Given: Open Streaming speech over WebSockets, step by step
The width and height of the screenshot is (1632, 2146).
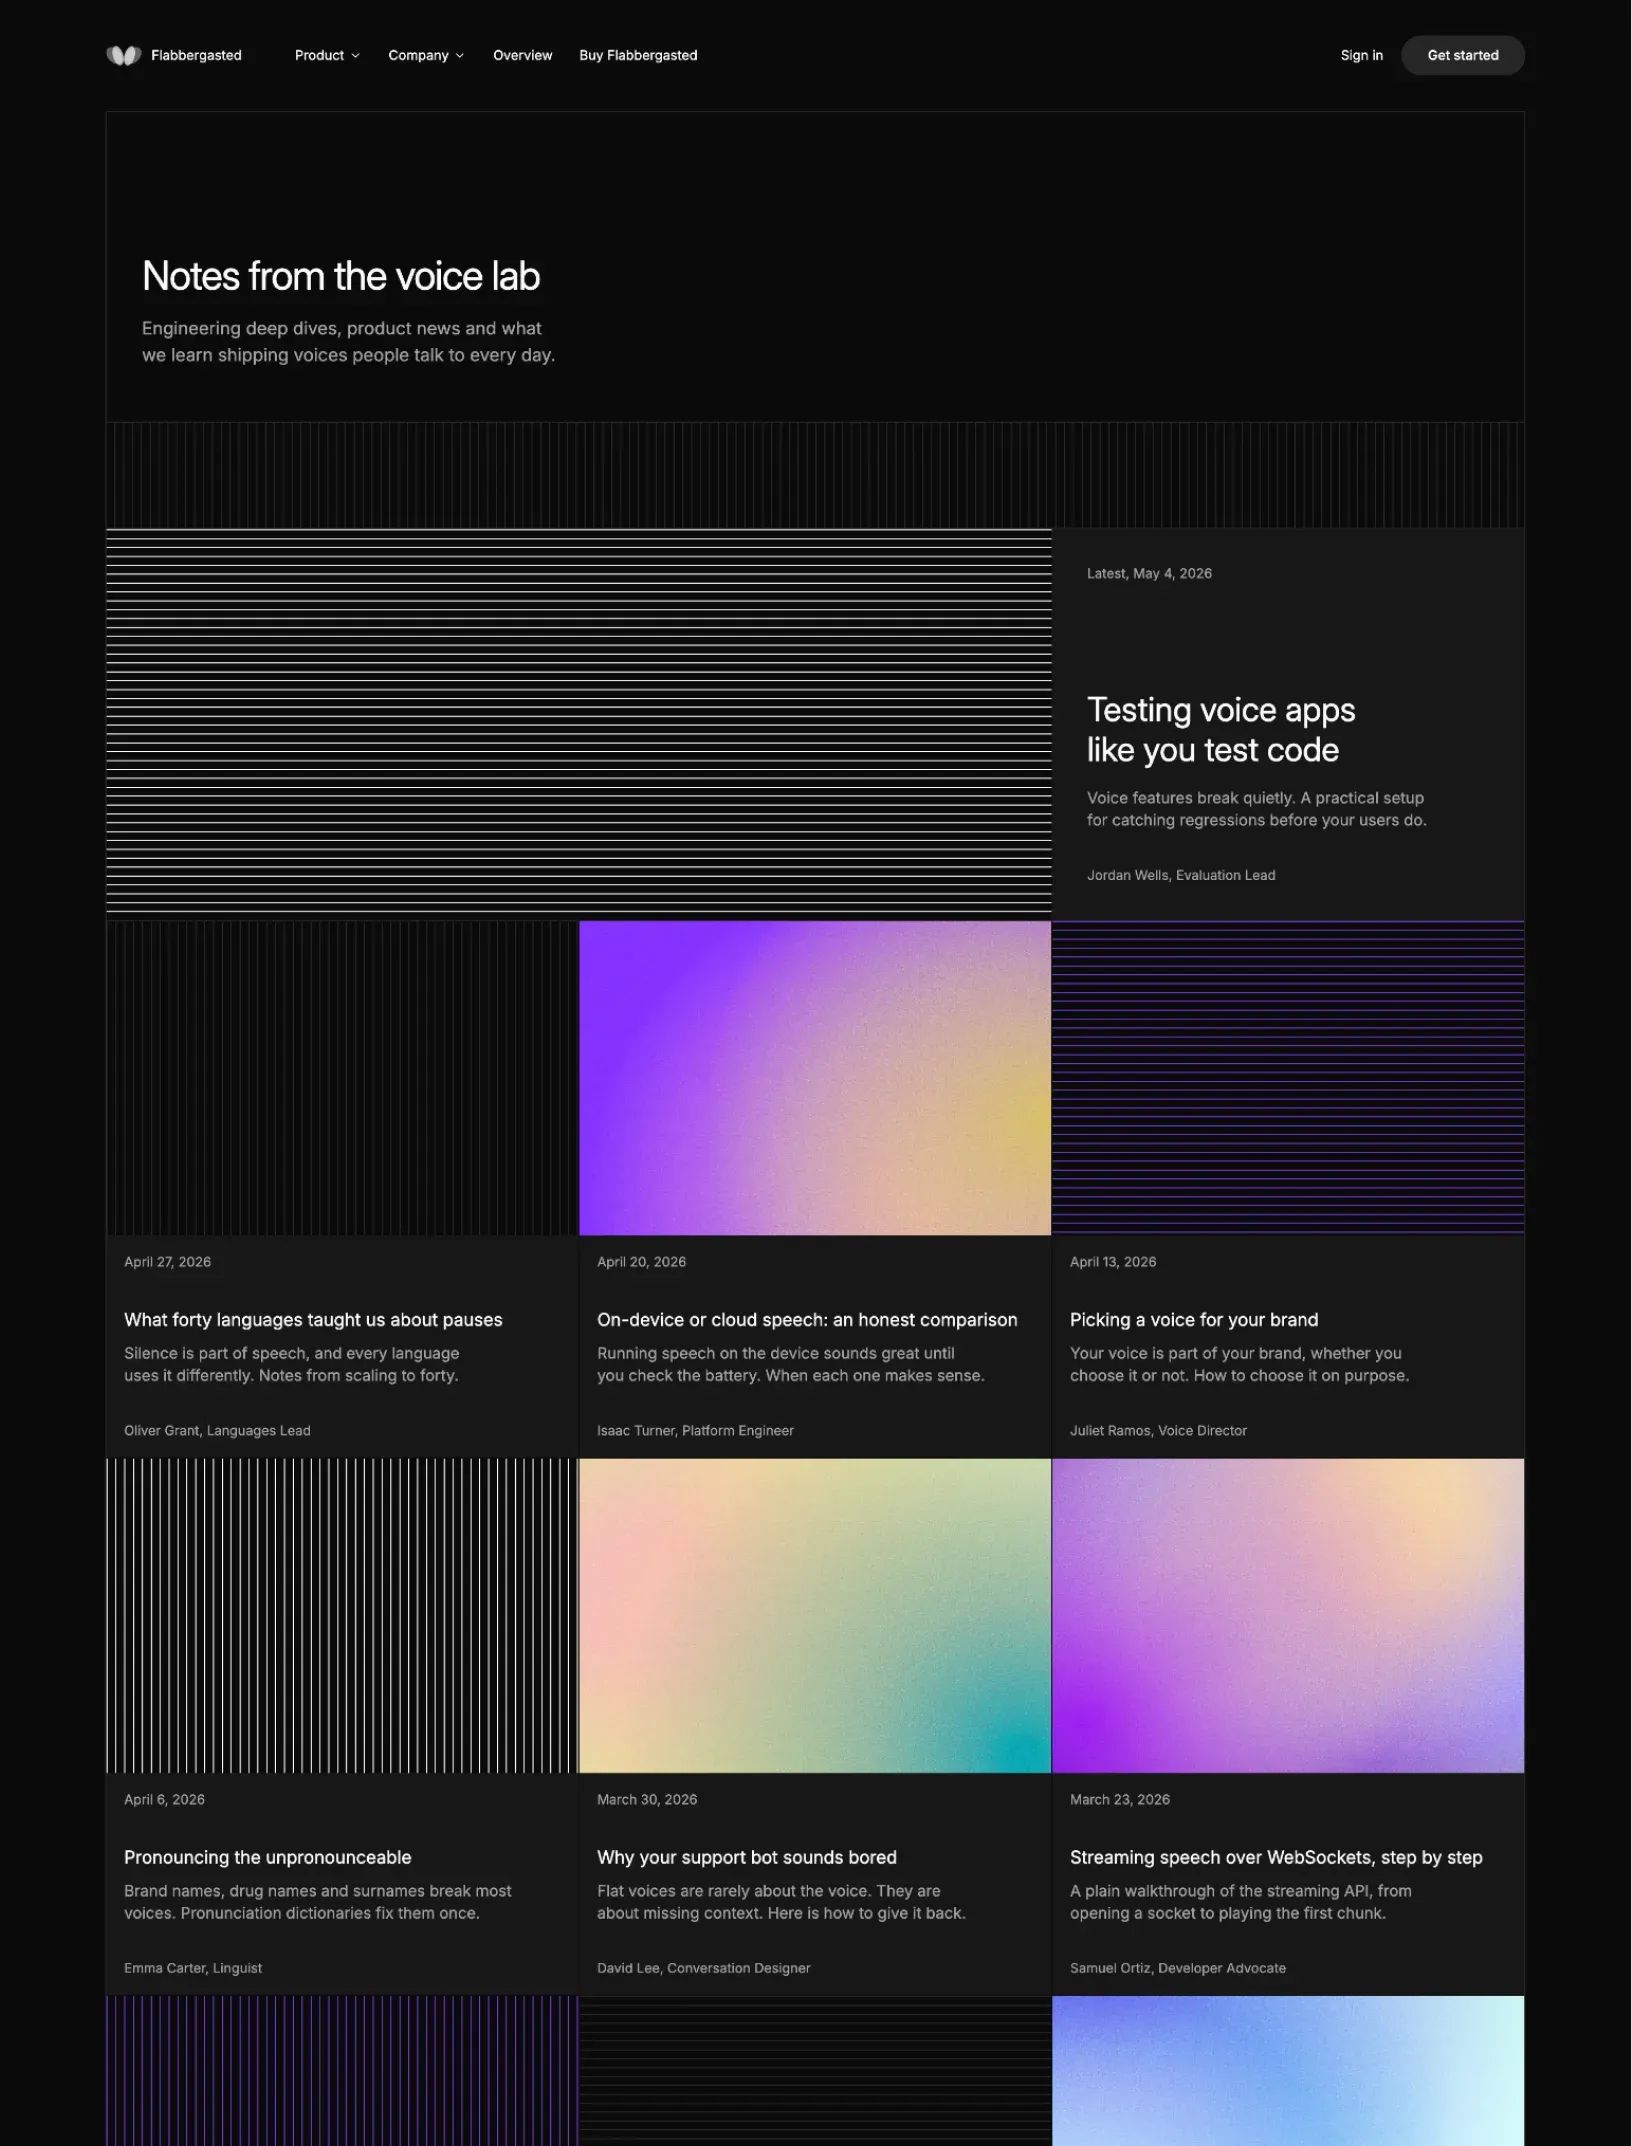Looking at the screenshot, I should pyautogui.click(x=1276, y=1857).
